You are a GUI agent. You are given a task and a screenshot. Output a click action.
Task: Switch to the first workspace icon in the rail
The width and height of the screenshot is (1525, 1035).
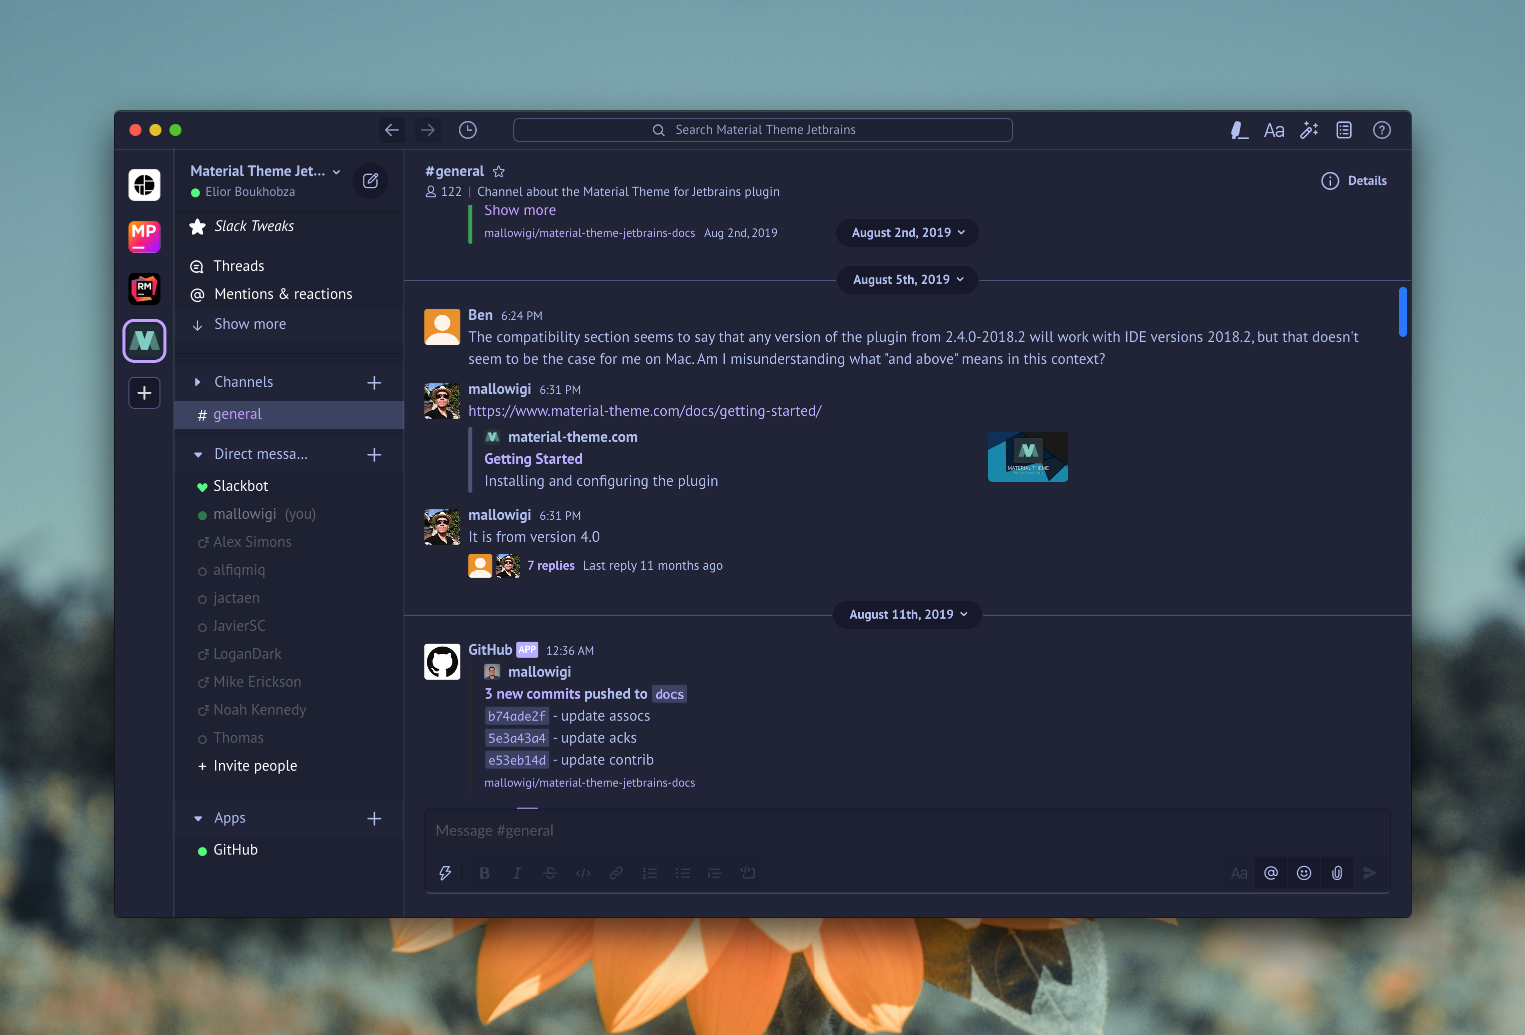pos(145,185)
